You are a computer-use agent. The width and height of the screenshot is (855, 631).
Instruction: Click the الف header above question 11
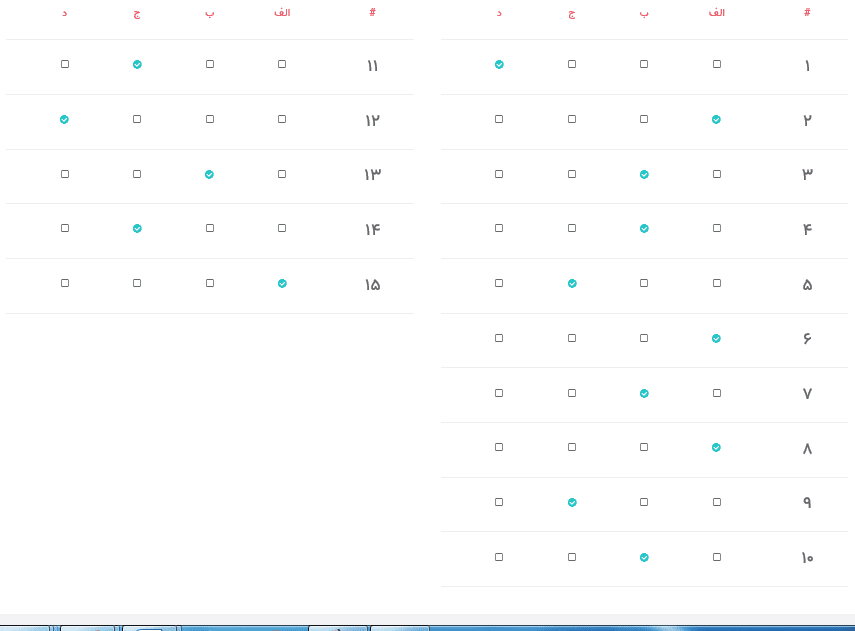(x=282, y=13)
